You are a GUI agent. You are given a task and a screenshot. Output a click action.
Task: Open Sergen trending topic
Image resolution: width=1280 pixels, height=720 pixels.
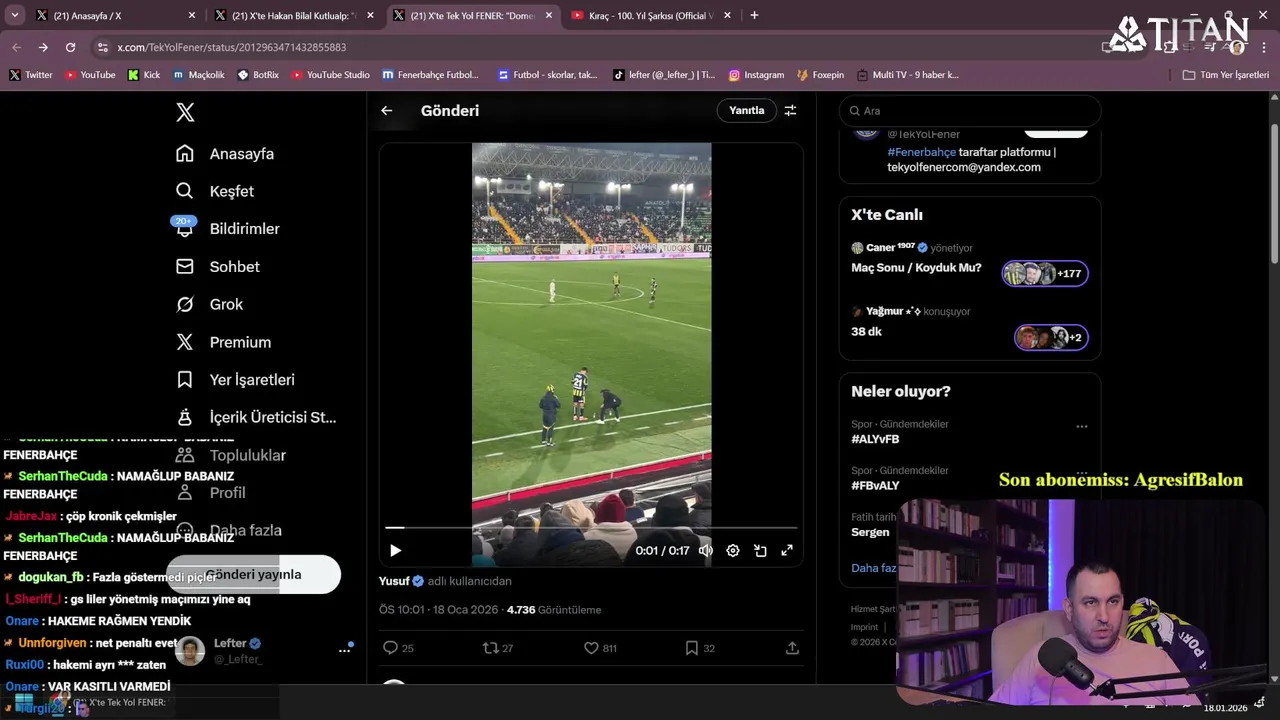pyautogui.click(x=870, y=532)
